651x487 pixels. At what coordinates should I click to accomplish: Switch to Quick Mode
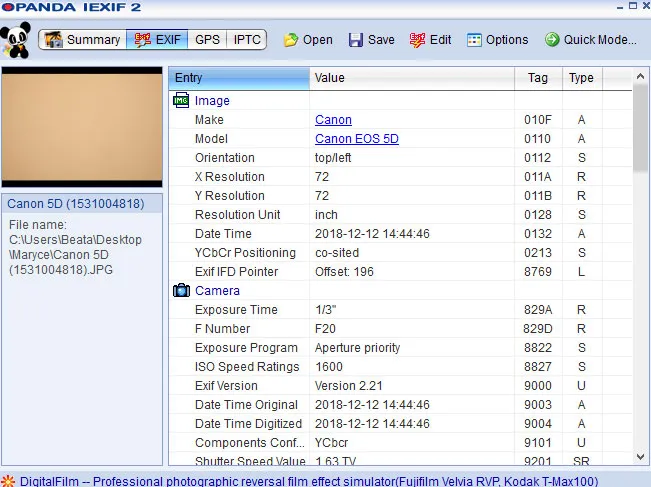point(590,40)
